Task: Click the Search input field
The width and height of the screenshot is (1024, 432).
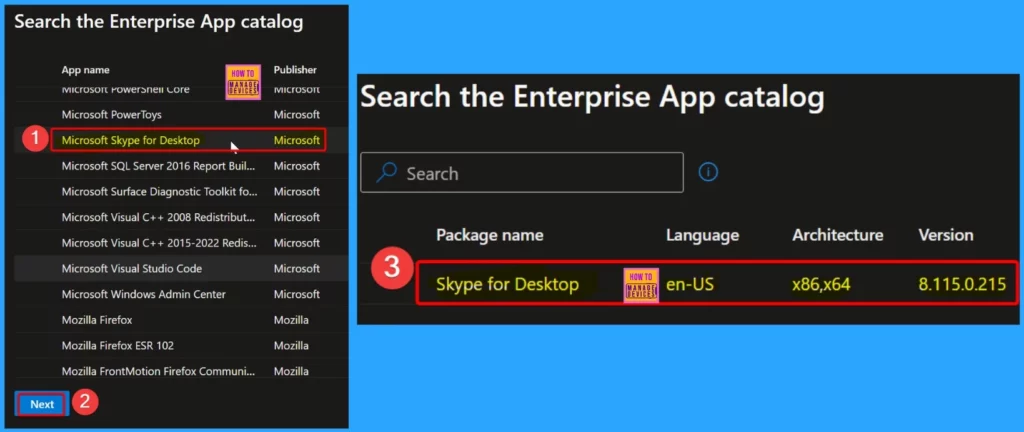Action: (522, 172)
